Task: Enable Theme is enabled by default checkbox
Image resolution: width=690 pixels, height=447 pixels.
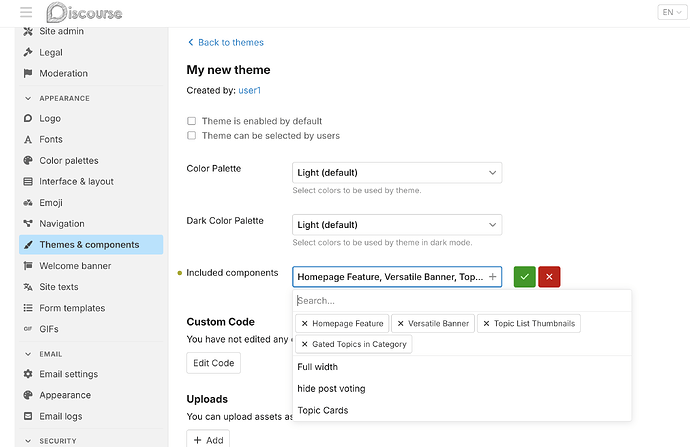Action: pos(191,121)
